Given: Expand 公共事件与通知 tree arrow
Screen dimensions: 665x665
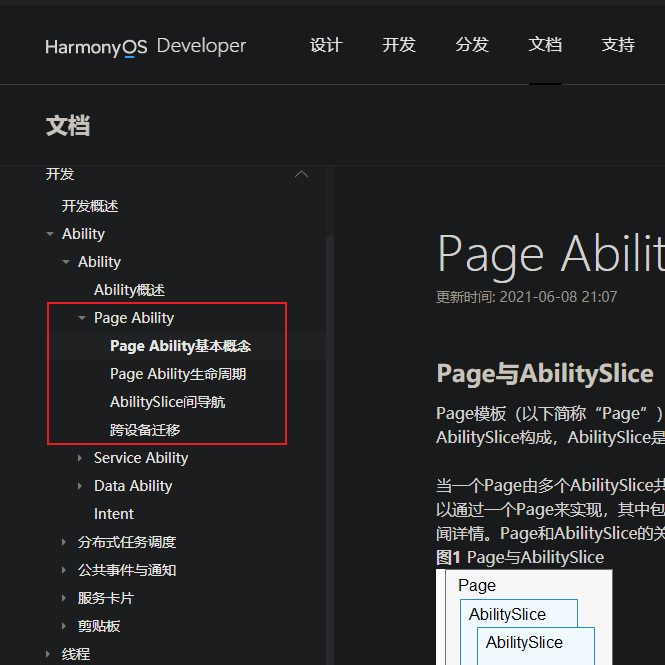Looking at the screenshot, I should click(64, 570).
